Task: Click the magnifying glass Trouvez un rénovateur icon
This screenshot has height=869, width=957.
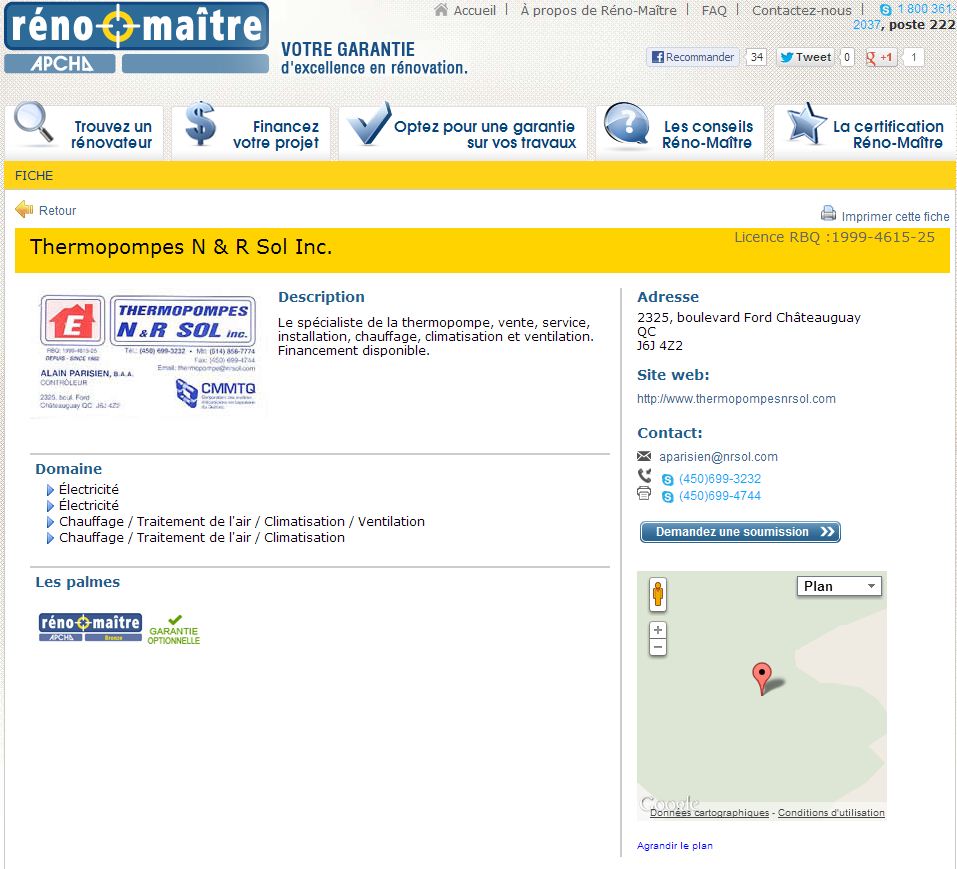Action: point(33,122)
